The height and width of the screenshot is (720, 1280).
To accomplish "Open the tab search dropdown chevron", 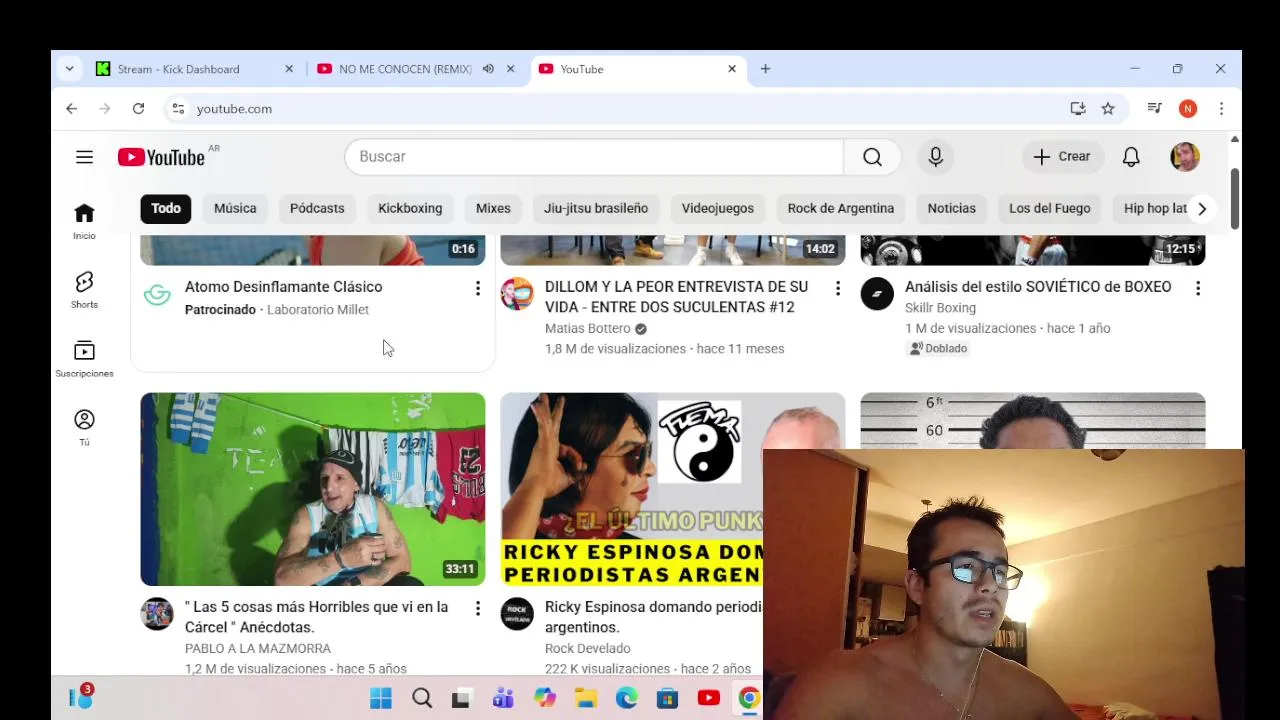I will [x=69, y=69].
